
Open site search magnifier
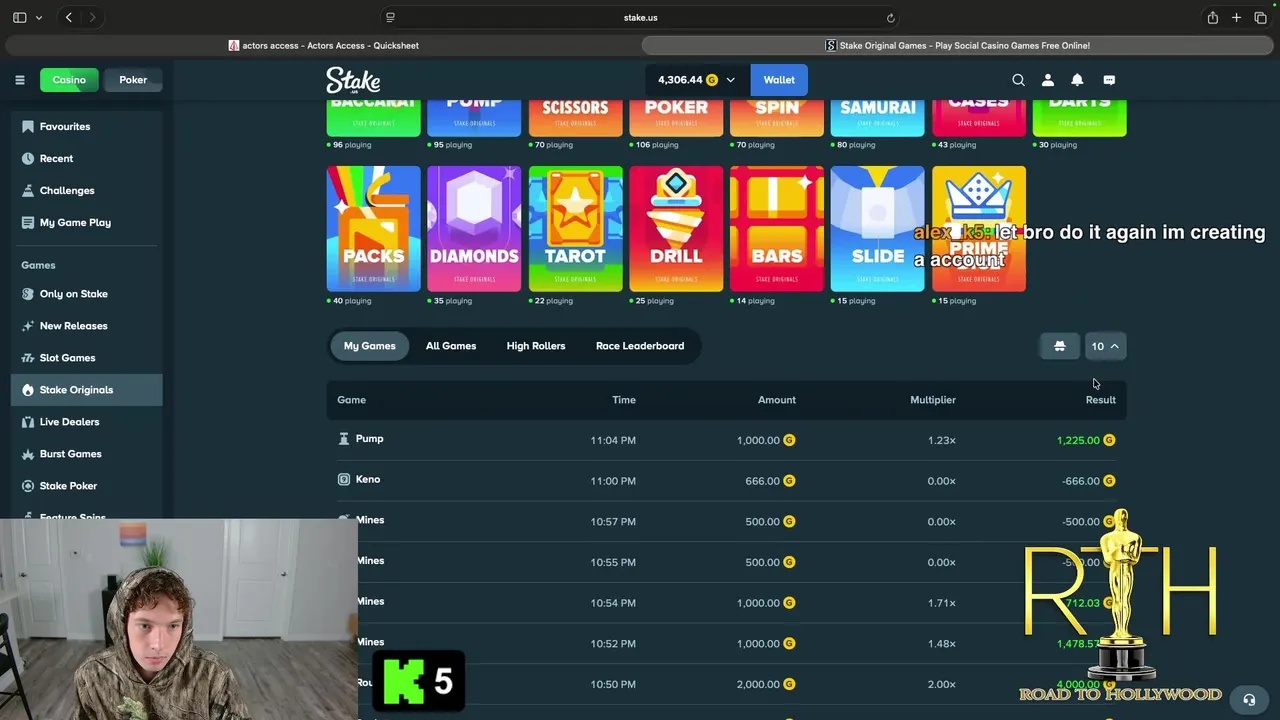pyautogui.click(x=1018, y=80)
